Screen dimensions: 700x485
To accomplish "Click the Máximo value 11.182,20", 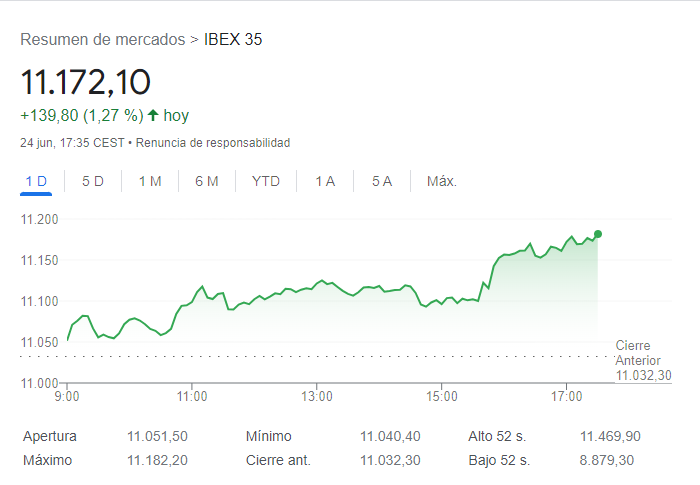I will coord(157,460).
